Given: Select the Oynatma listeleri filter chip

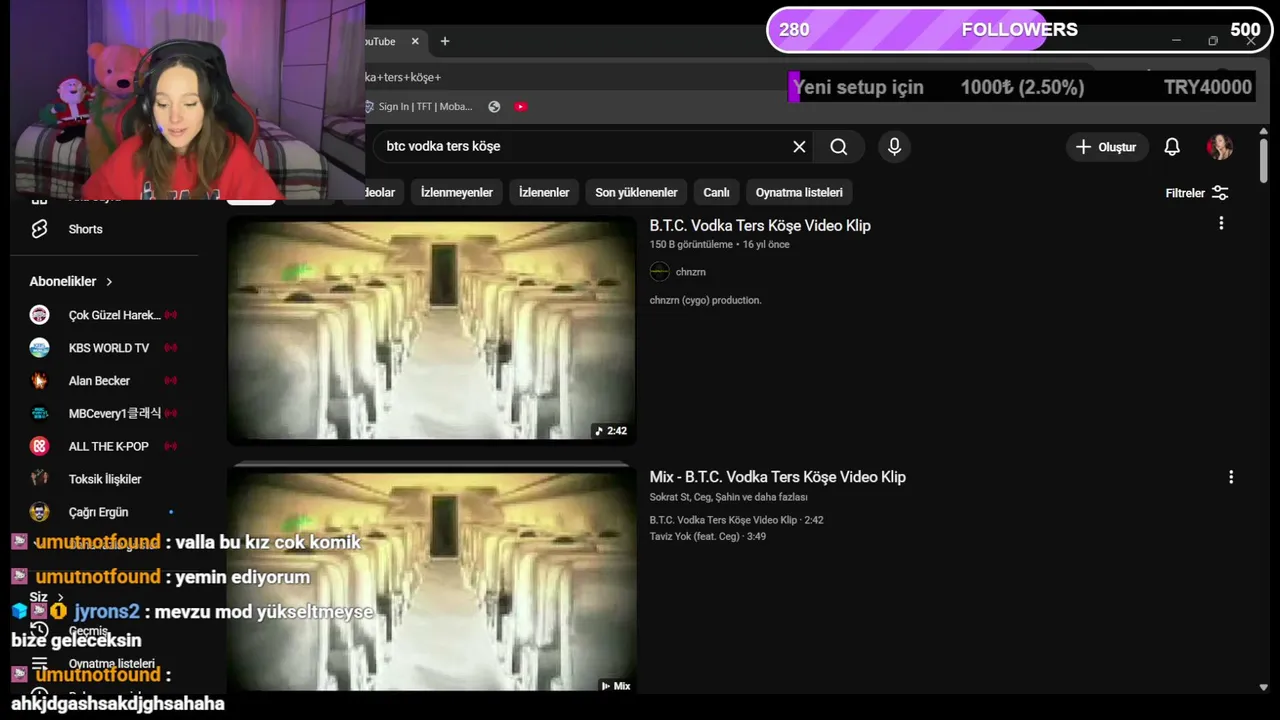Looking at the screenshot, I should coord(799,192).
